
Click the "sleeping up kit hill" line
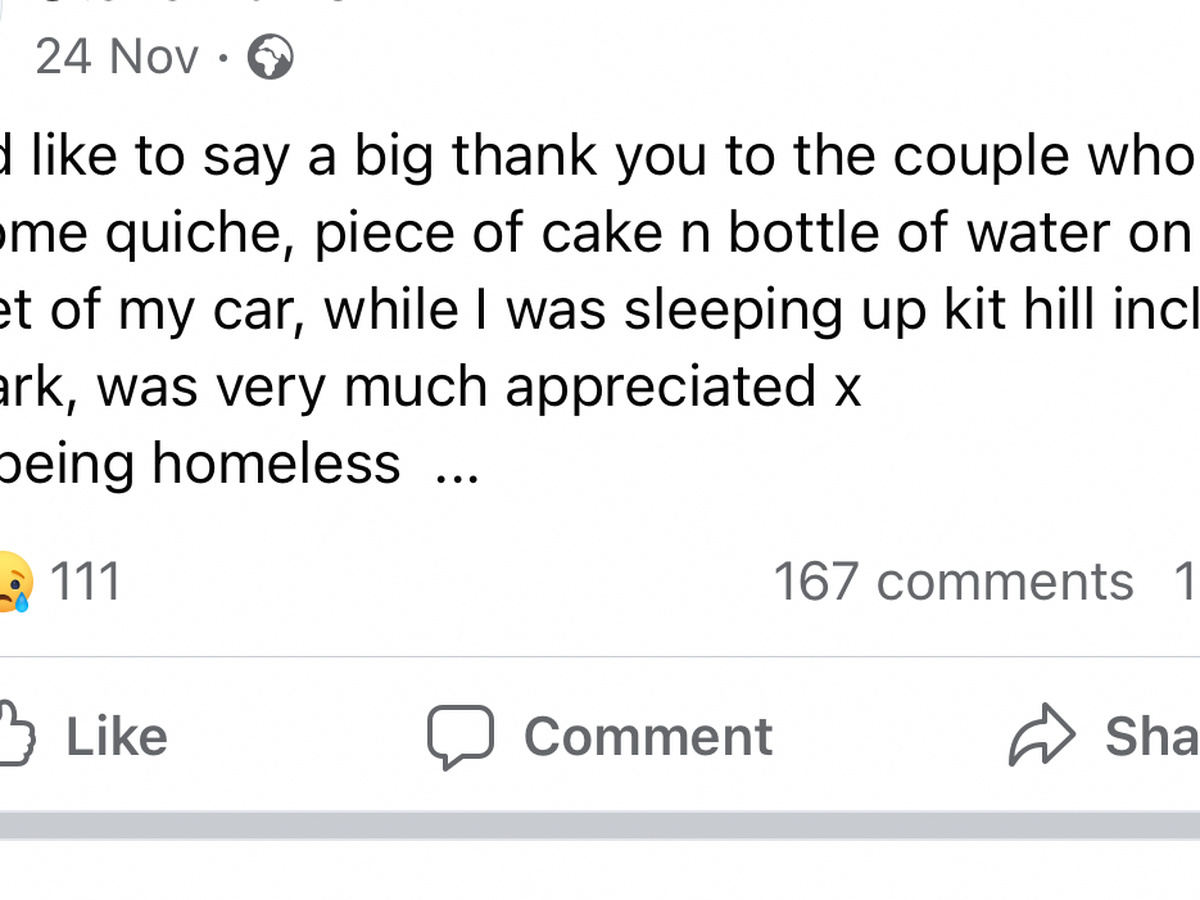tap(600, 311)
